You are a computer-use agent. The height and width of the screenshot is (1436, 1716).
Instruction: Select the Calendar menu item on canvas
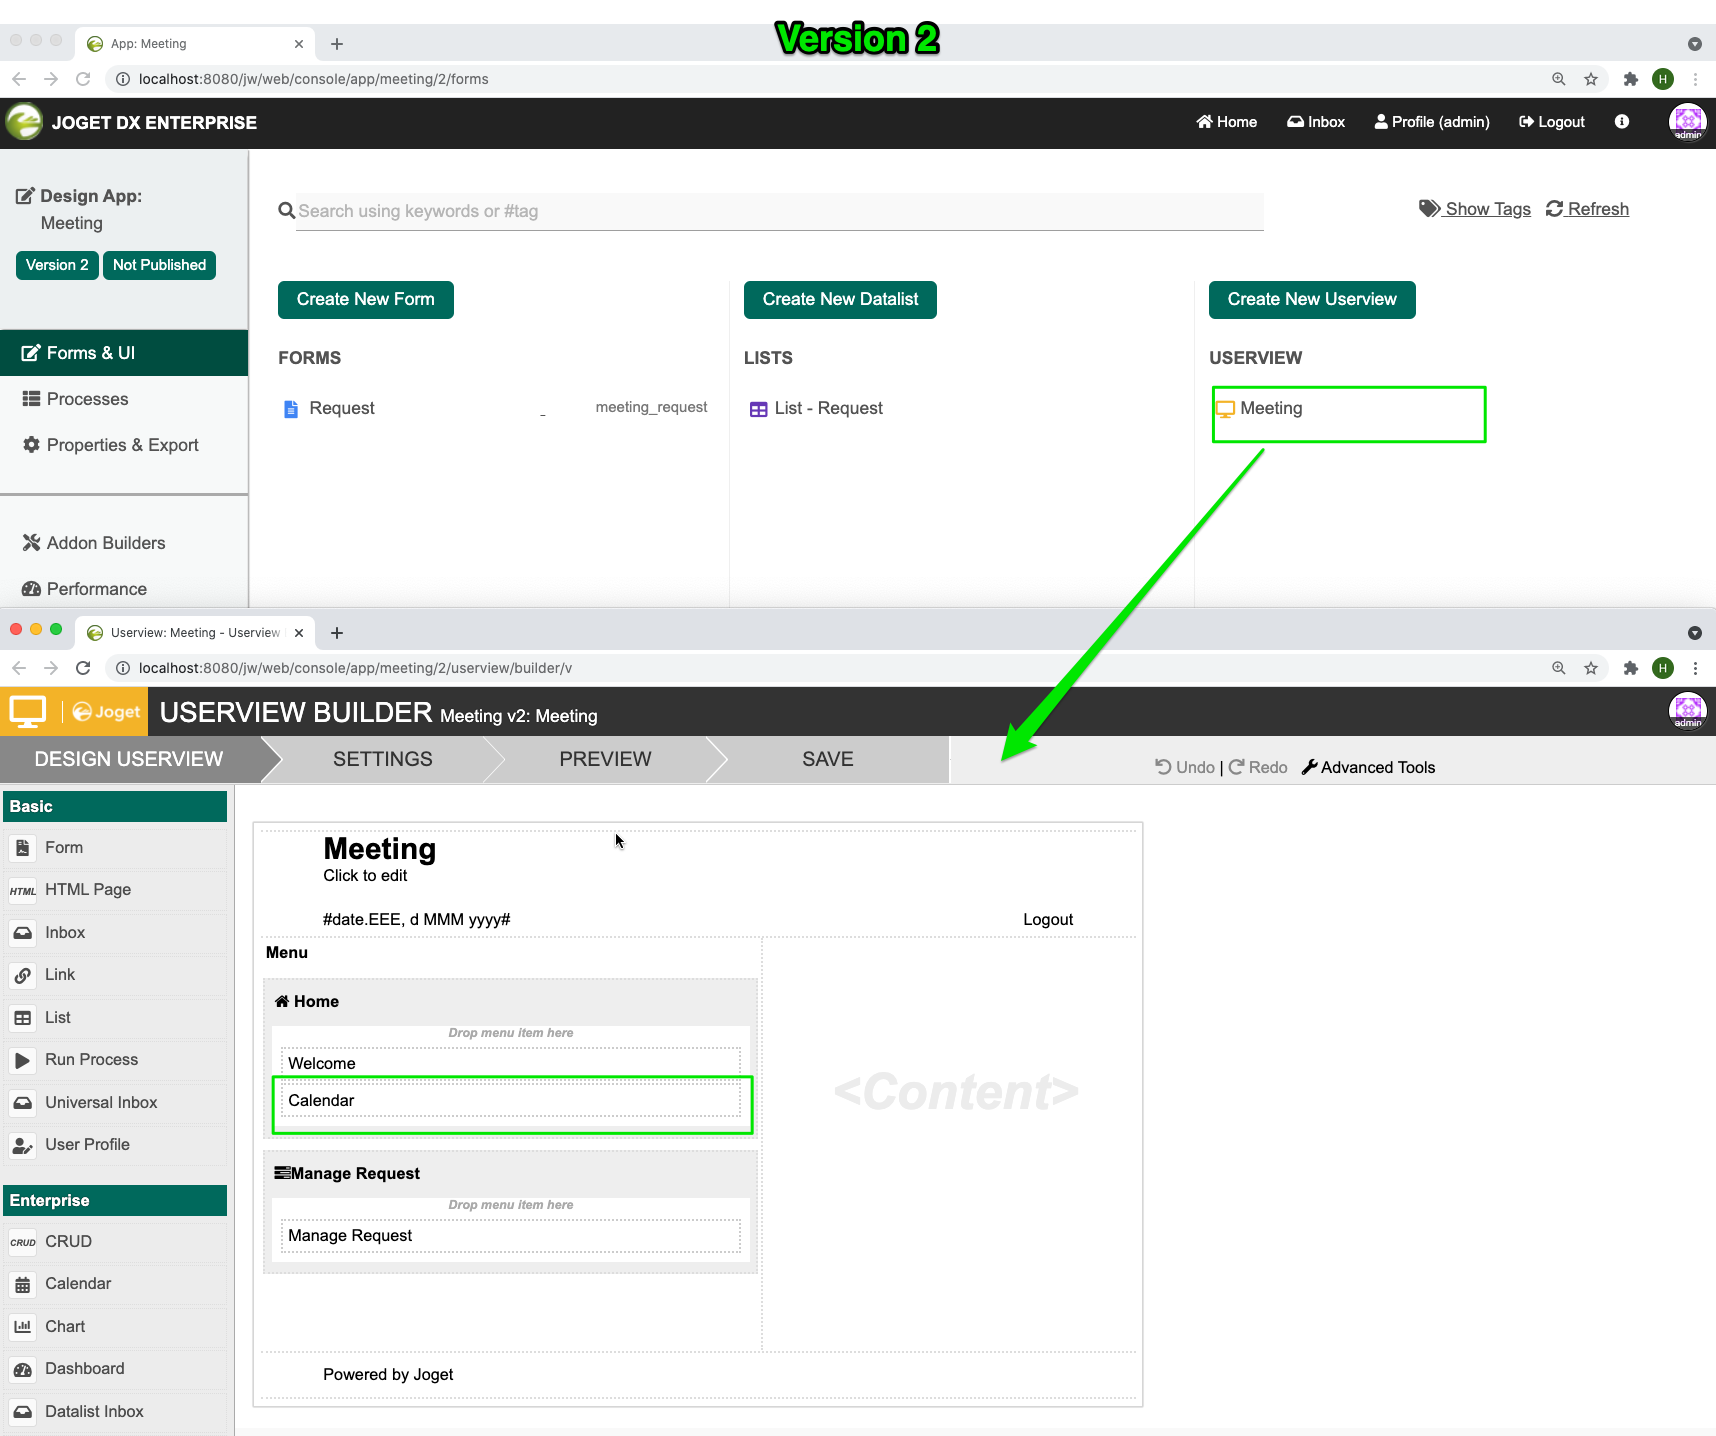(511, 1100)
